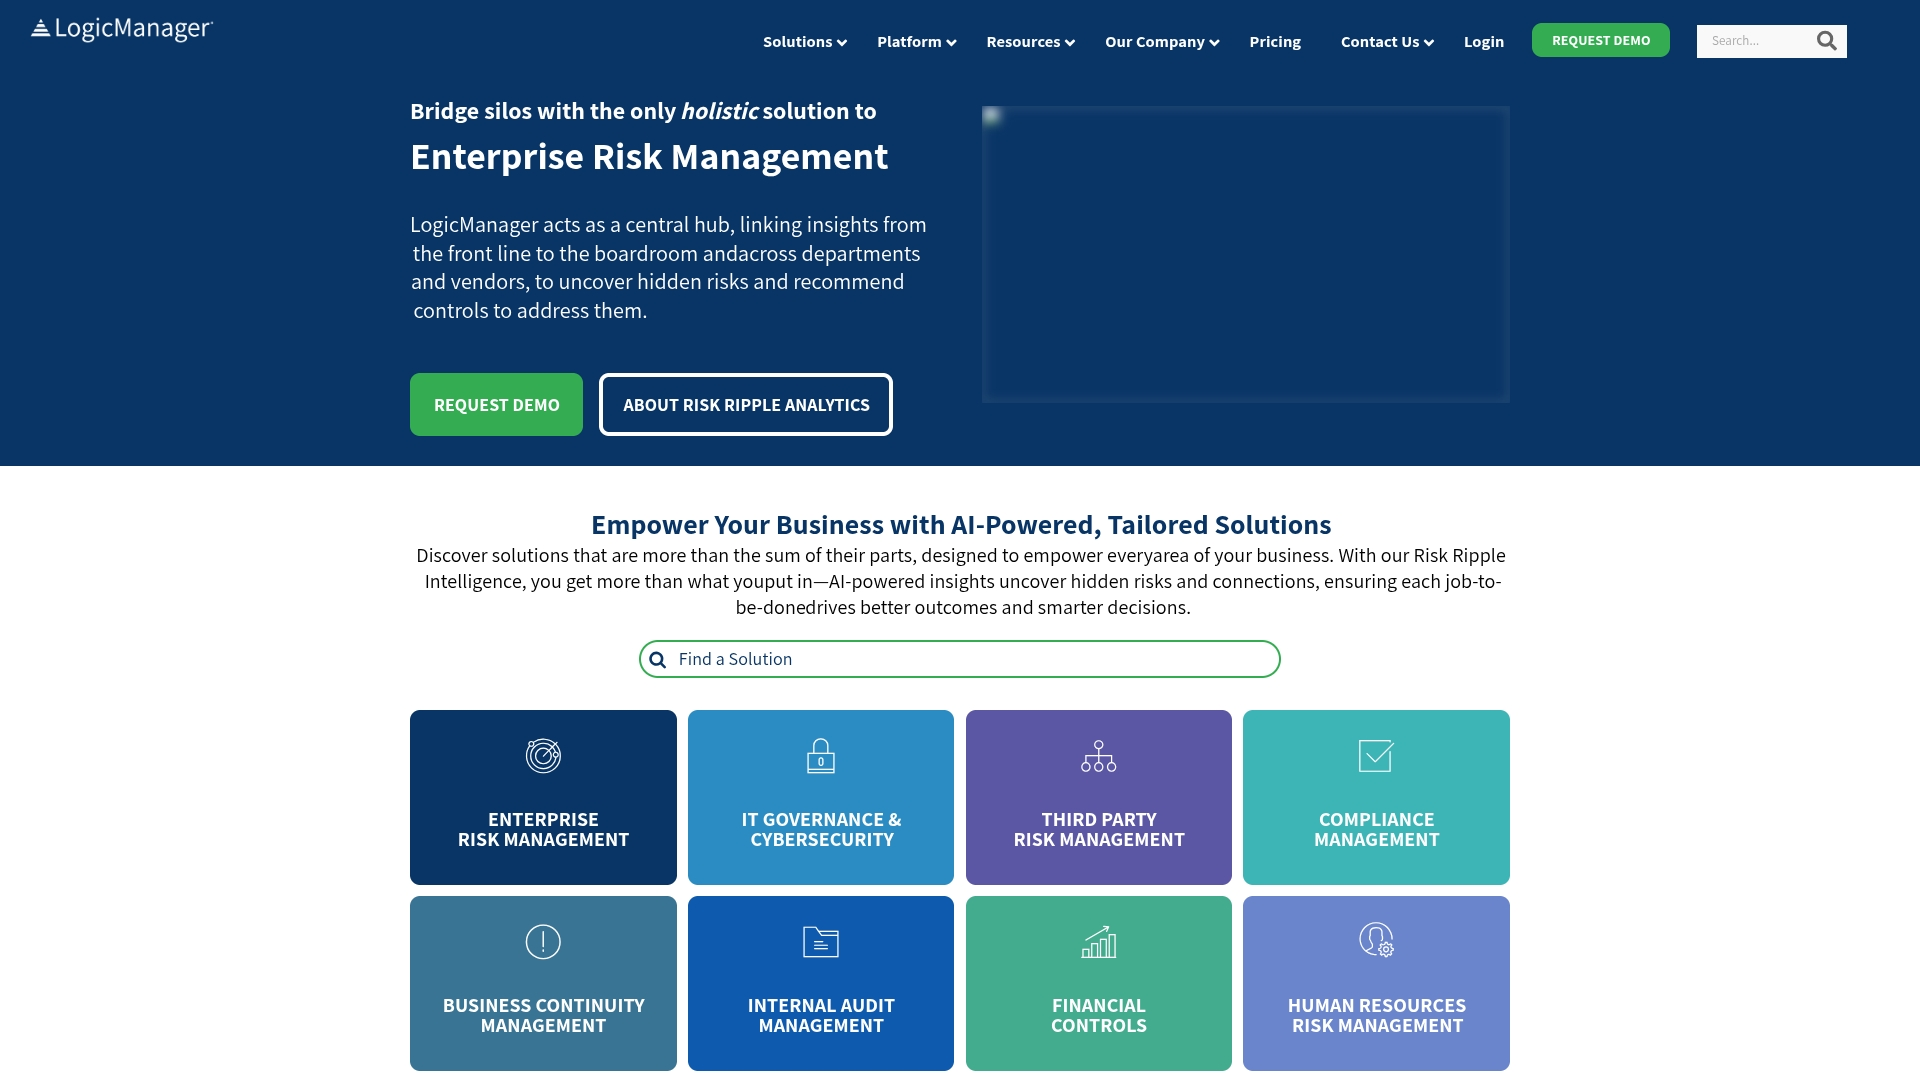Expand the Solutions menu chevron
The width and height of the screenshot is (1920, 1080).
[x=842, y=43]
